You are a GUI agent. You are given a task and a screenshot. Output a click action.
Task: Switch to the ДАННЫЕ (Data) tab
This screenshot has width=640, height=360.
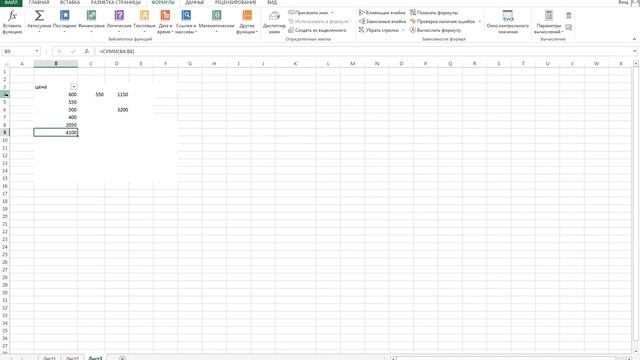(x=194, y=2)
